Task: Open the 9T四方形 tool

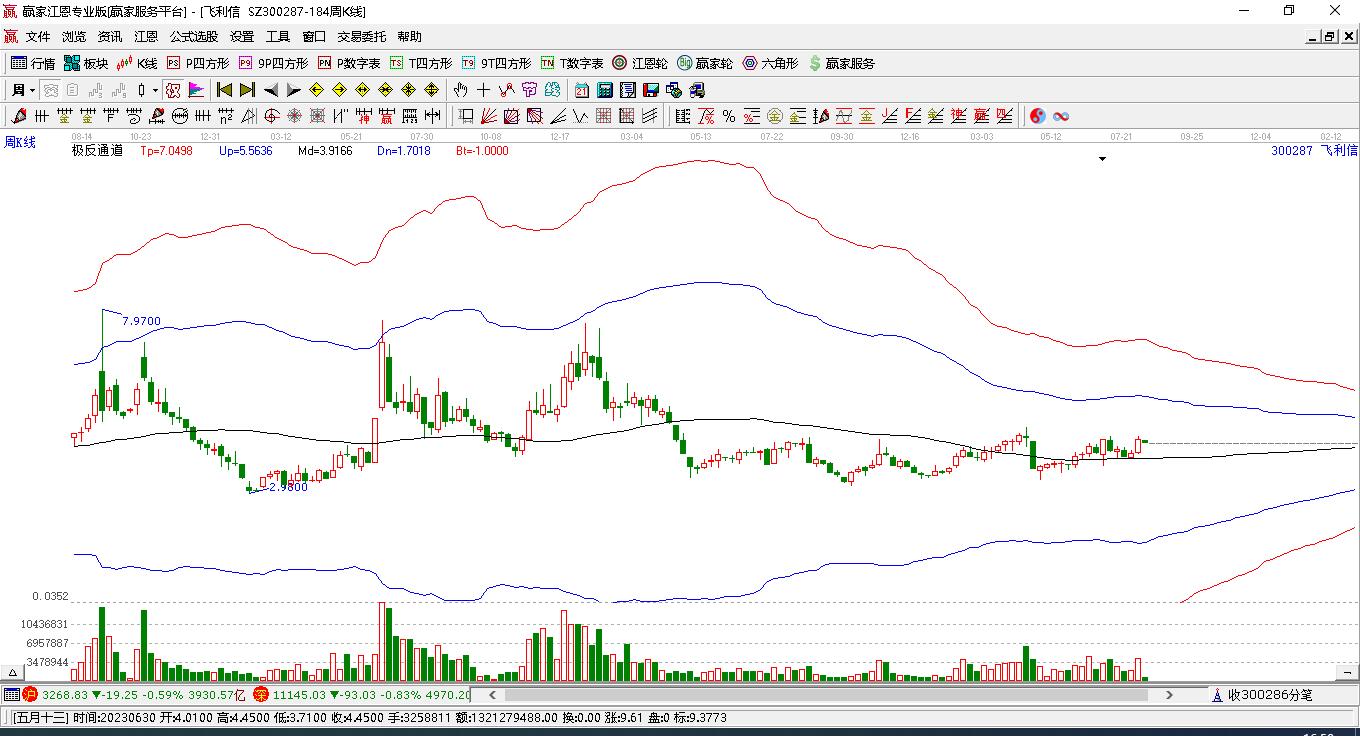Action: tap(496, 63)
